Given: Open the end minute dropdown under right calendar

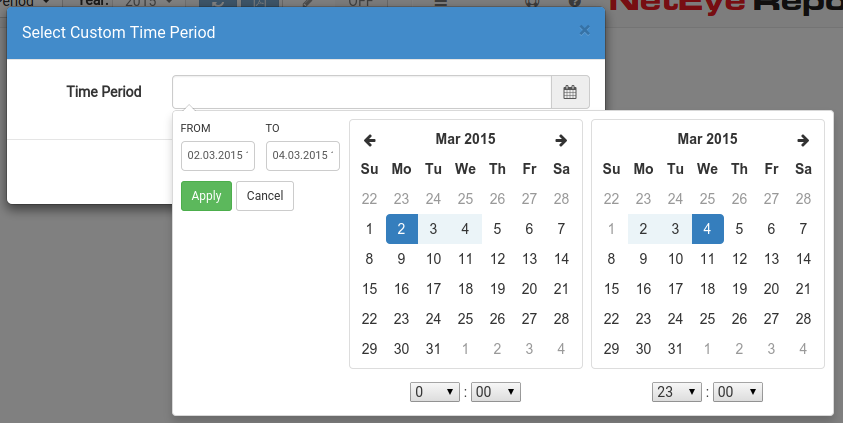Looking at the screenshot, I should click(x=738, y=392).
